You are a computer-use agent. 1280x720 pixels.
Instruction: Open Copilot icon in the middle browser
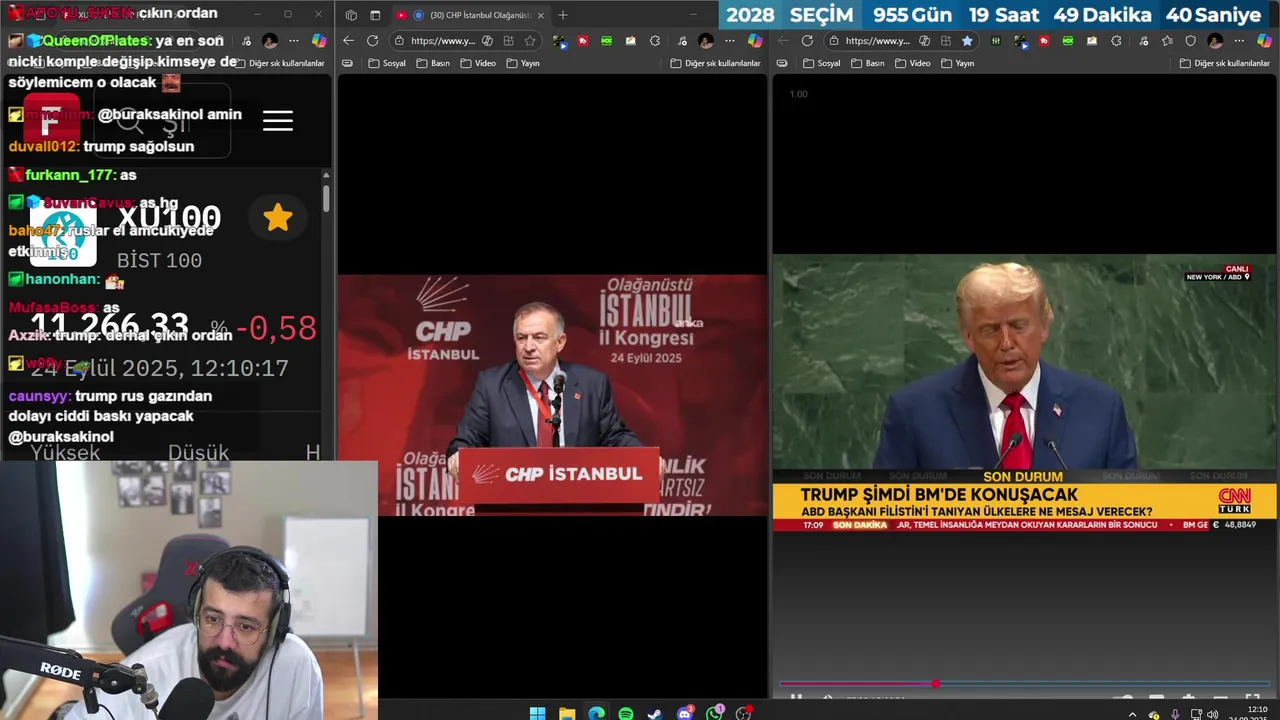click(755, 41)
